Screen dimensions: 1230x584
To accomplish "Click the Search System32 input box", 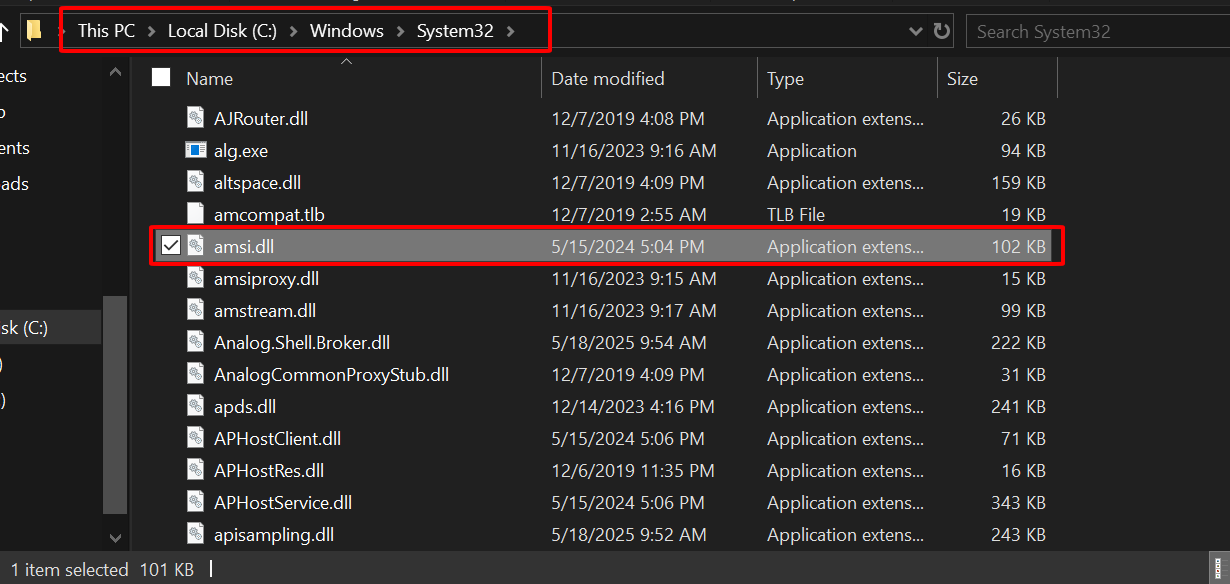I will 1098,31.
